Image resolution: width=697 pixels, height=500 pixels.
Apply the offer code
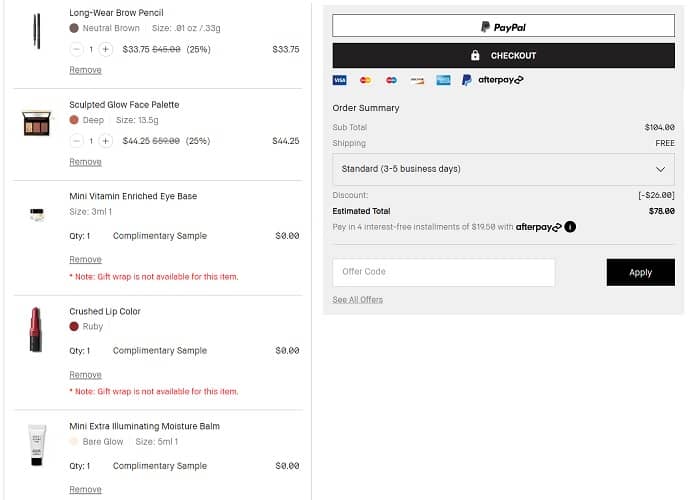pyautogui.click(x=640, y=272)
